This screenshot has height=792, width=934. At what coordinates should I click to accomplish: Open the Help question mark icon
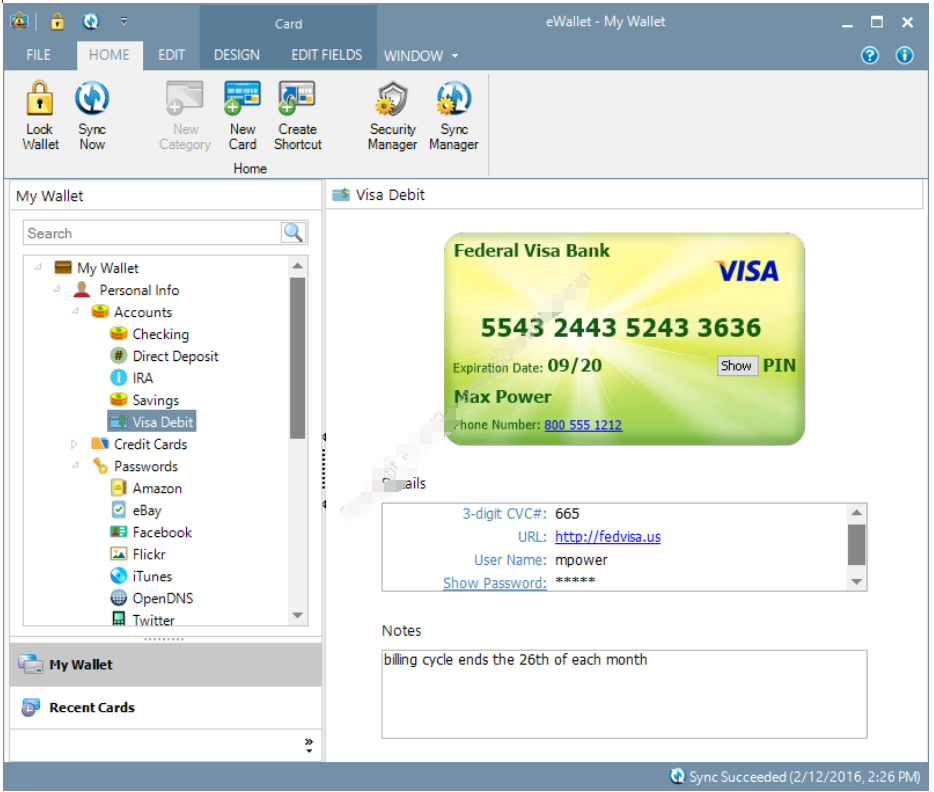pos(869,56)
